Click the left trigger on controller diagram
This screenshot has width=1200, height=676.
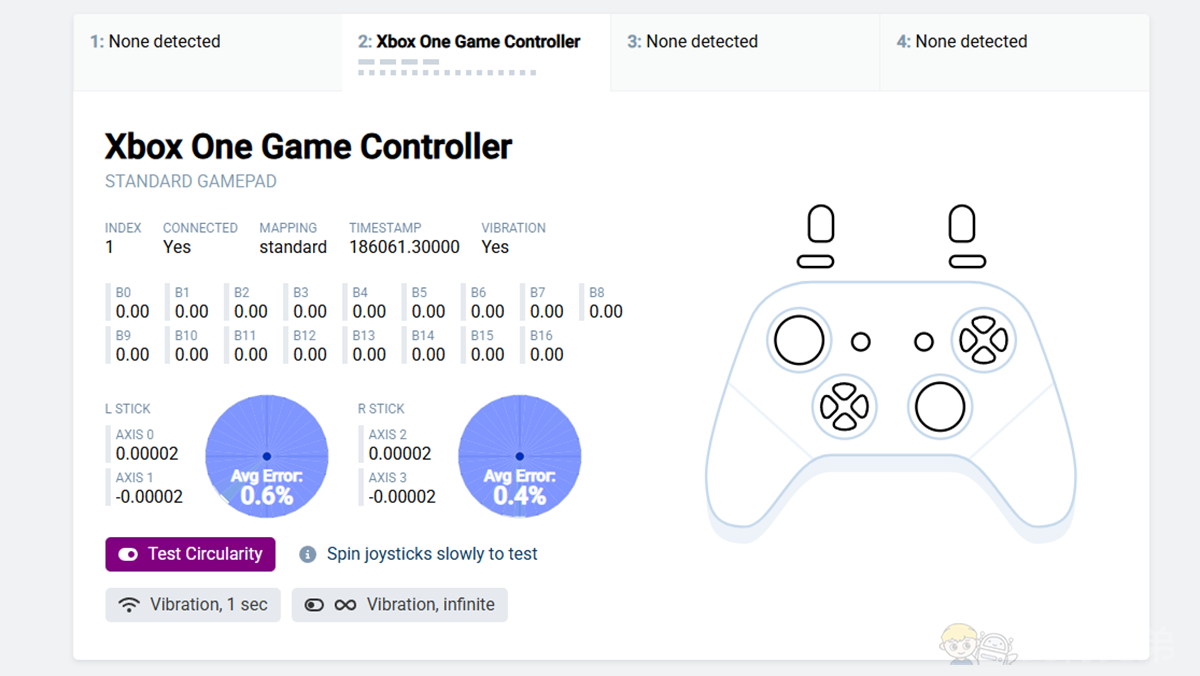(x=821, y=224)
